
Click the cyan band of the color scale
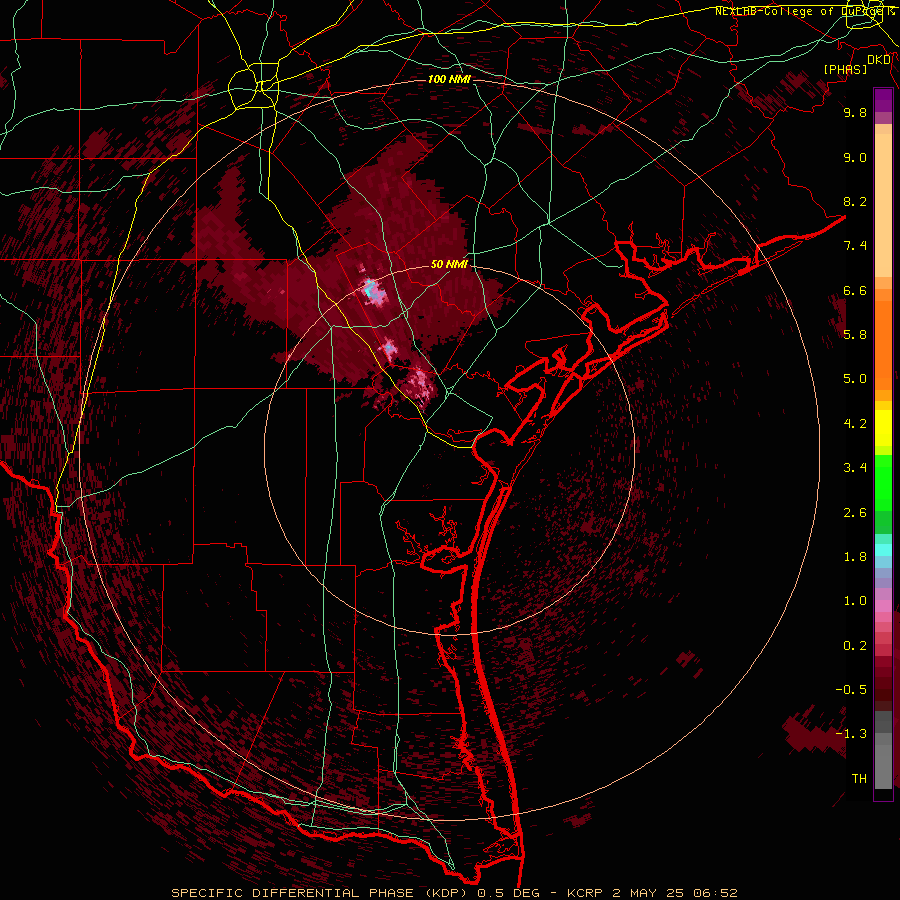click(883, 550)
